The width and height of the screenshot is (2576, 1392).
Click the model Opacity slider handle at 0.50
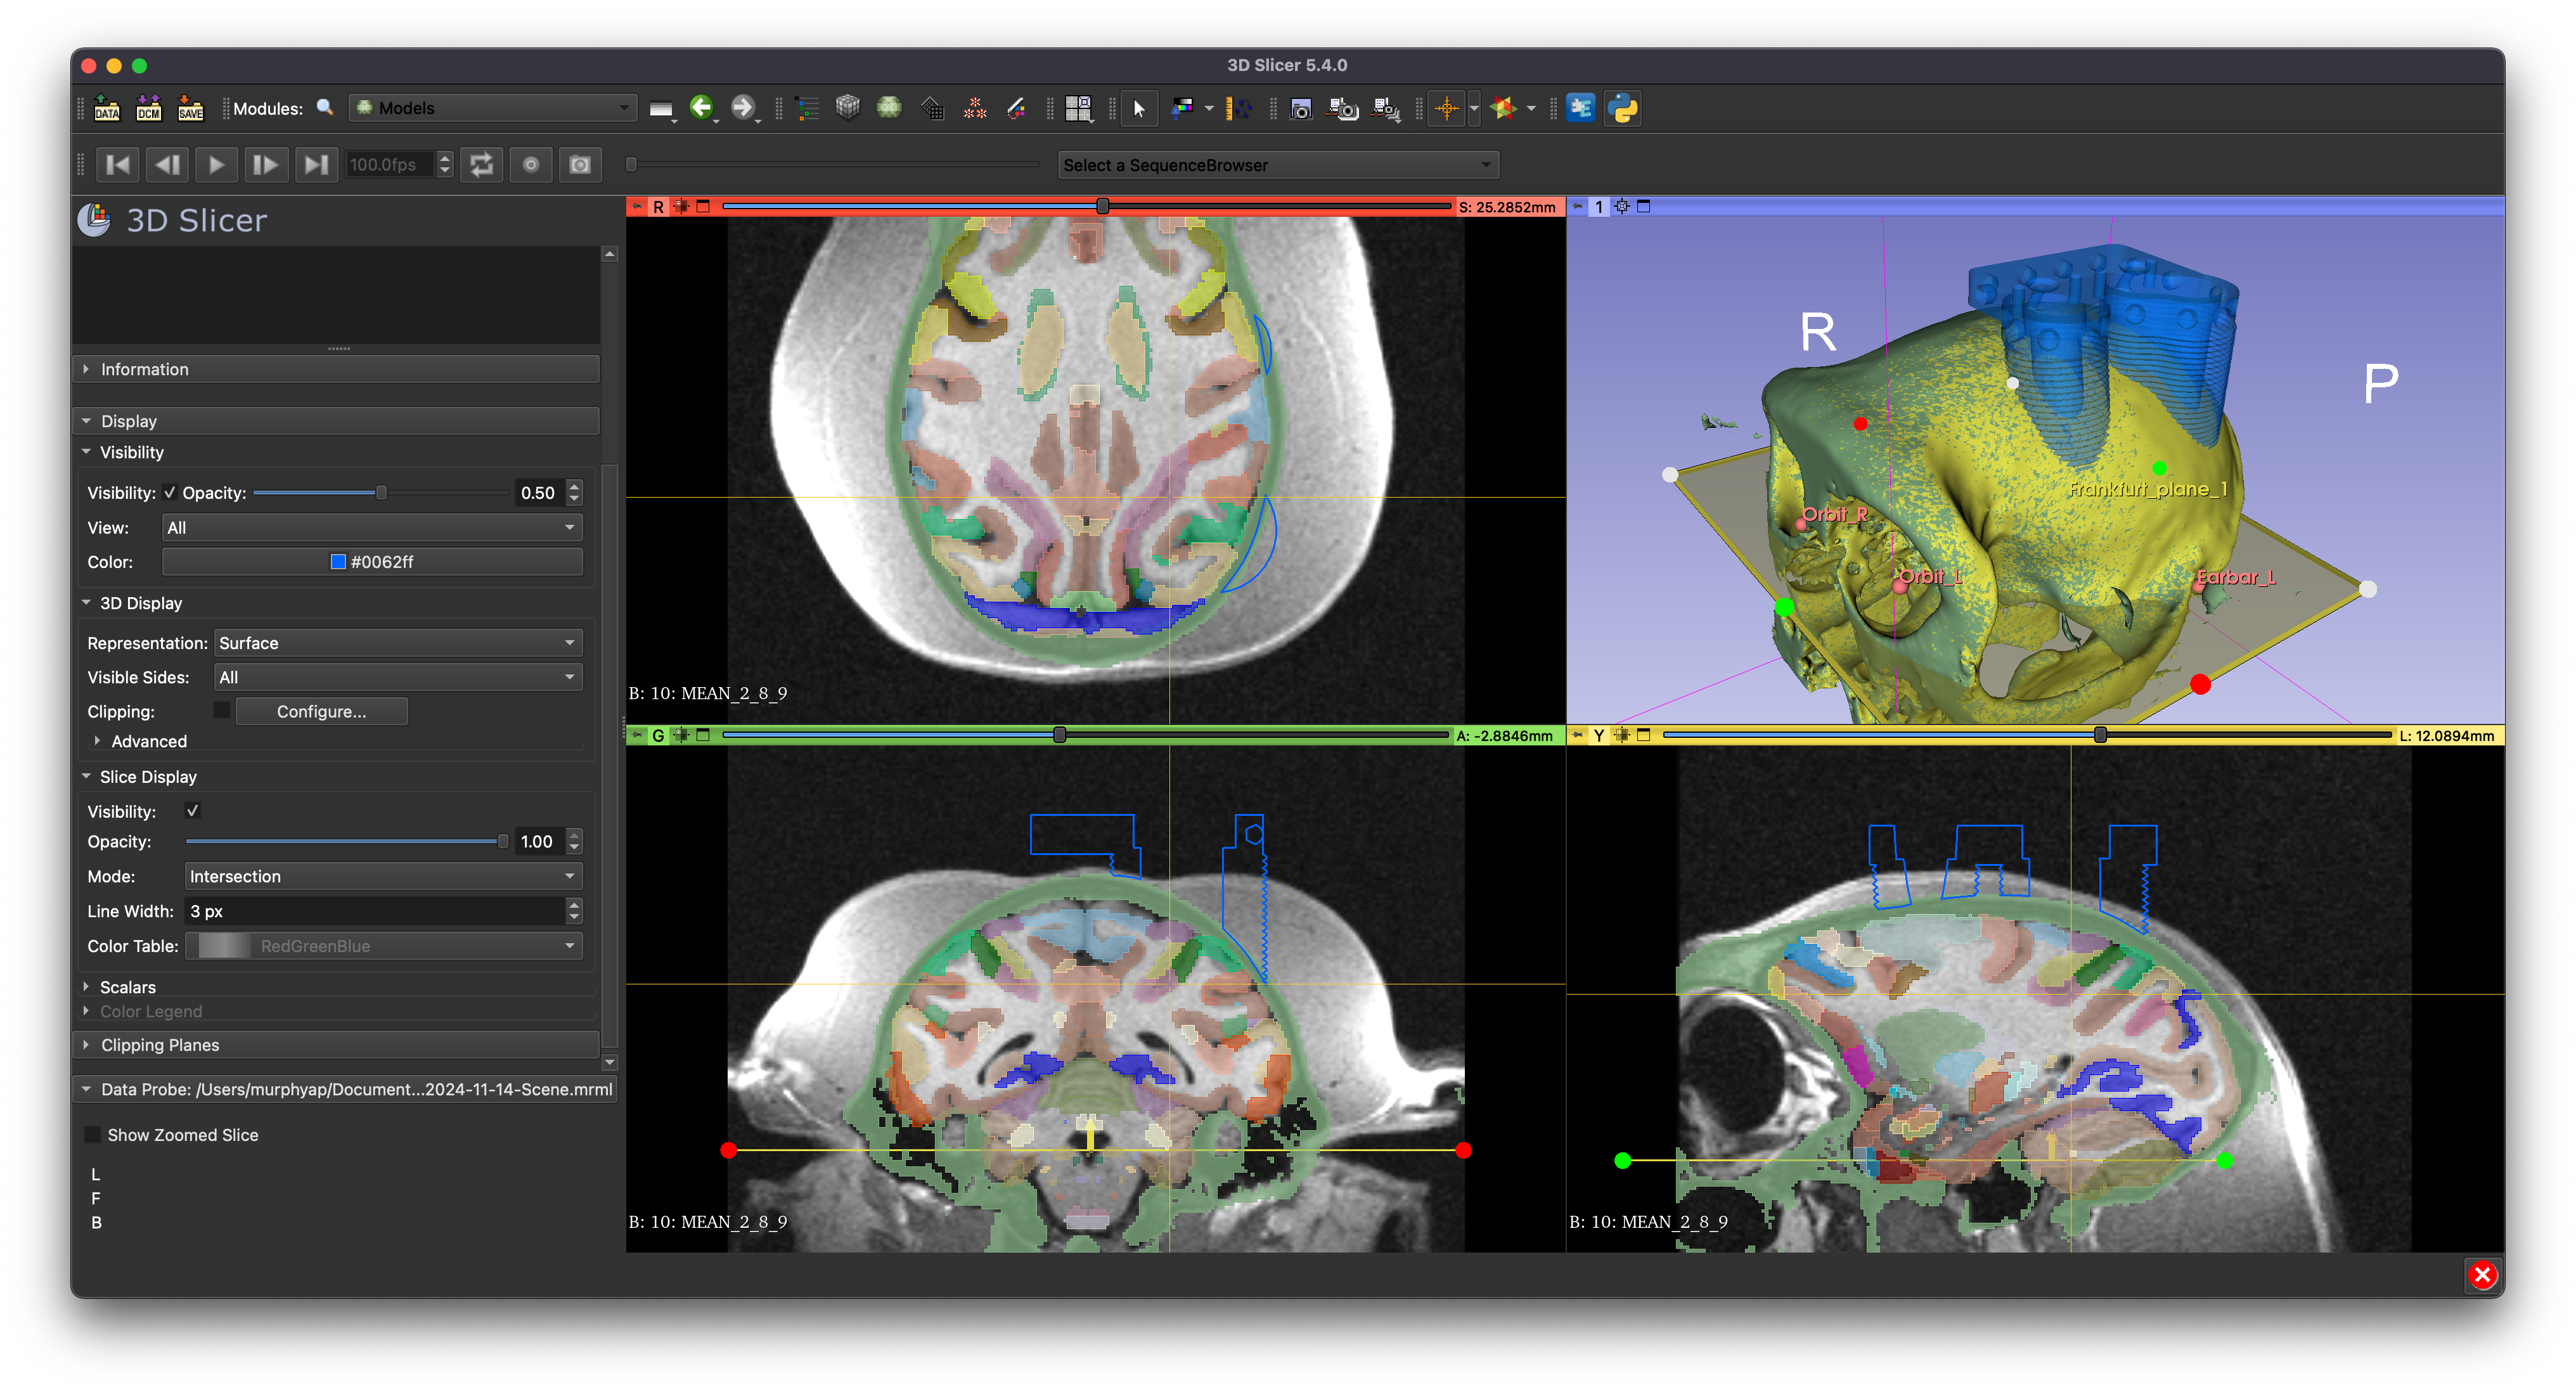pyautogui.click(x=381, y=493)
